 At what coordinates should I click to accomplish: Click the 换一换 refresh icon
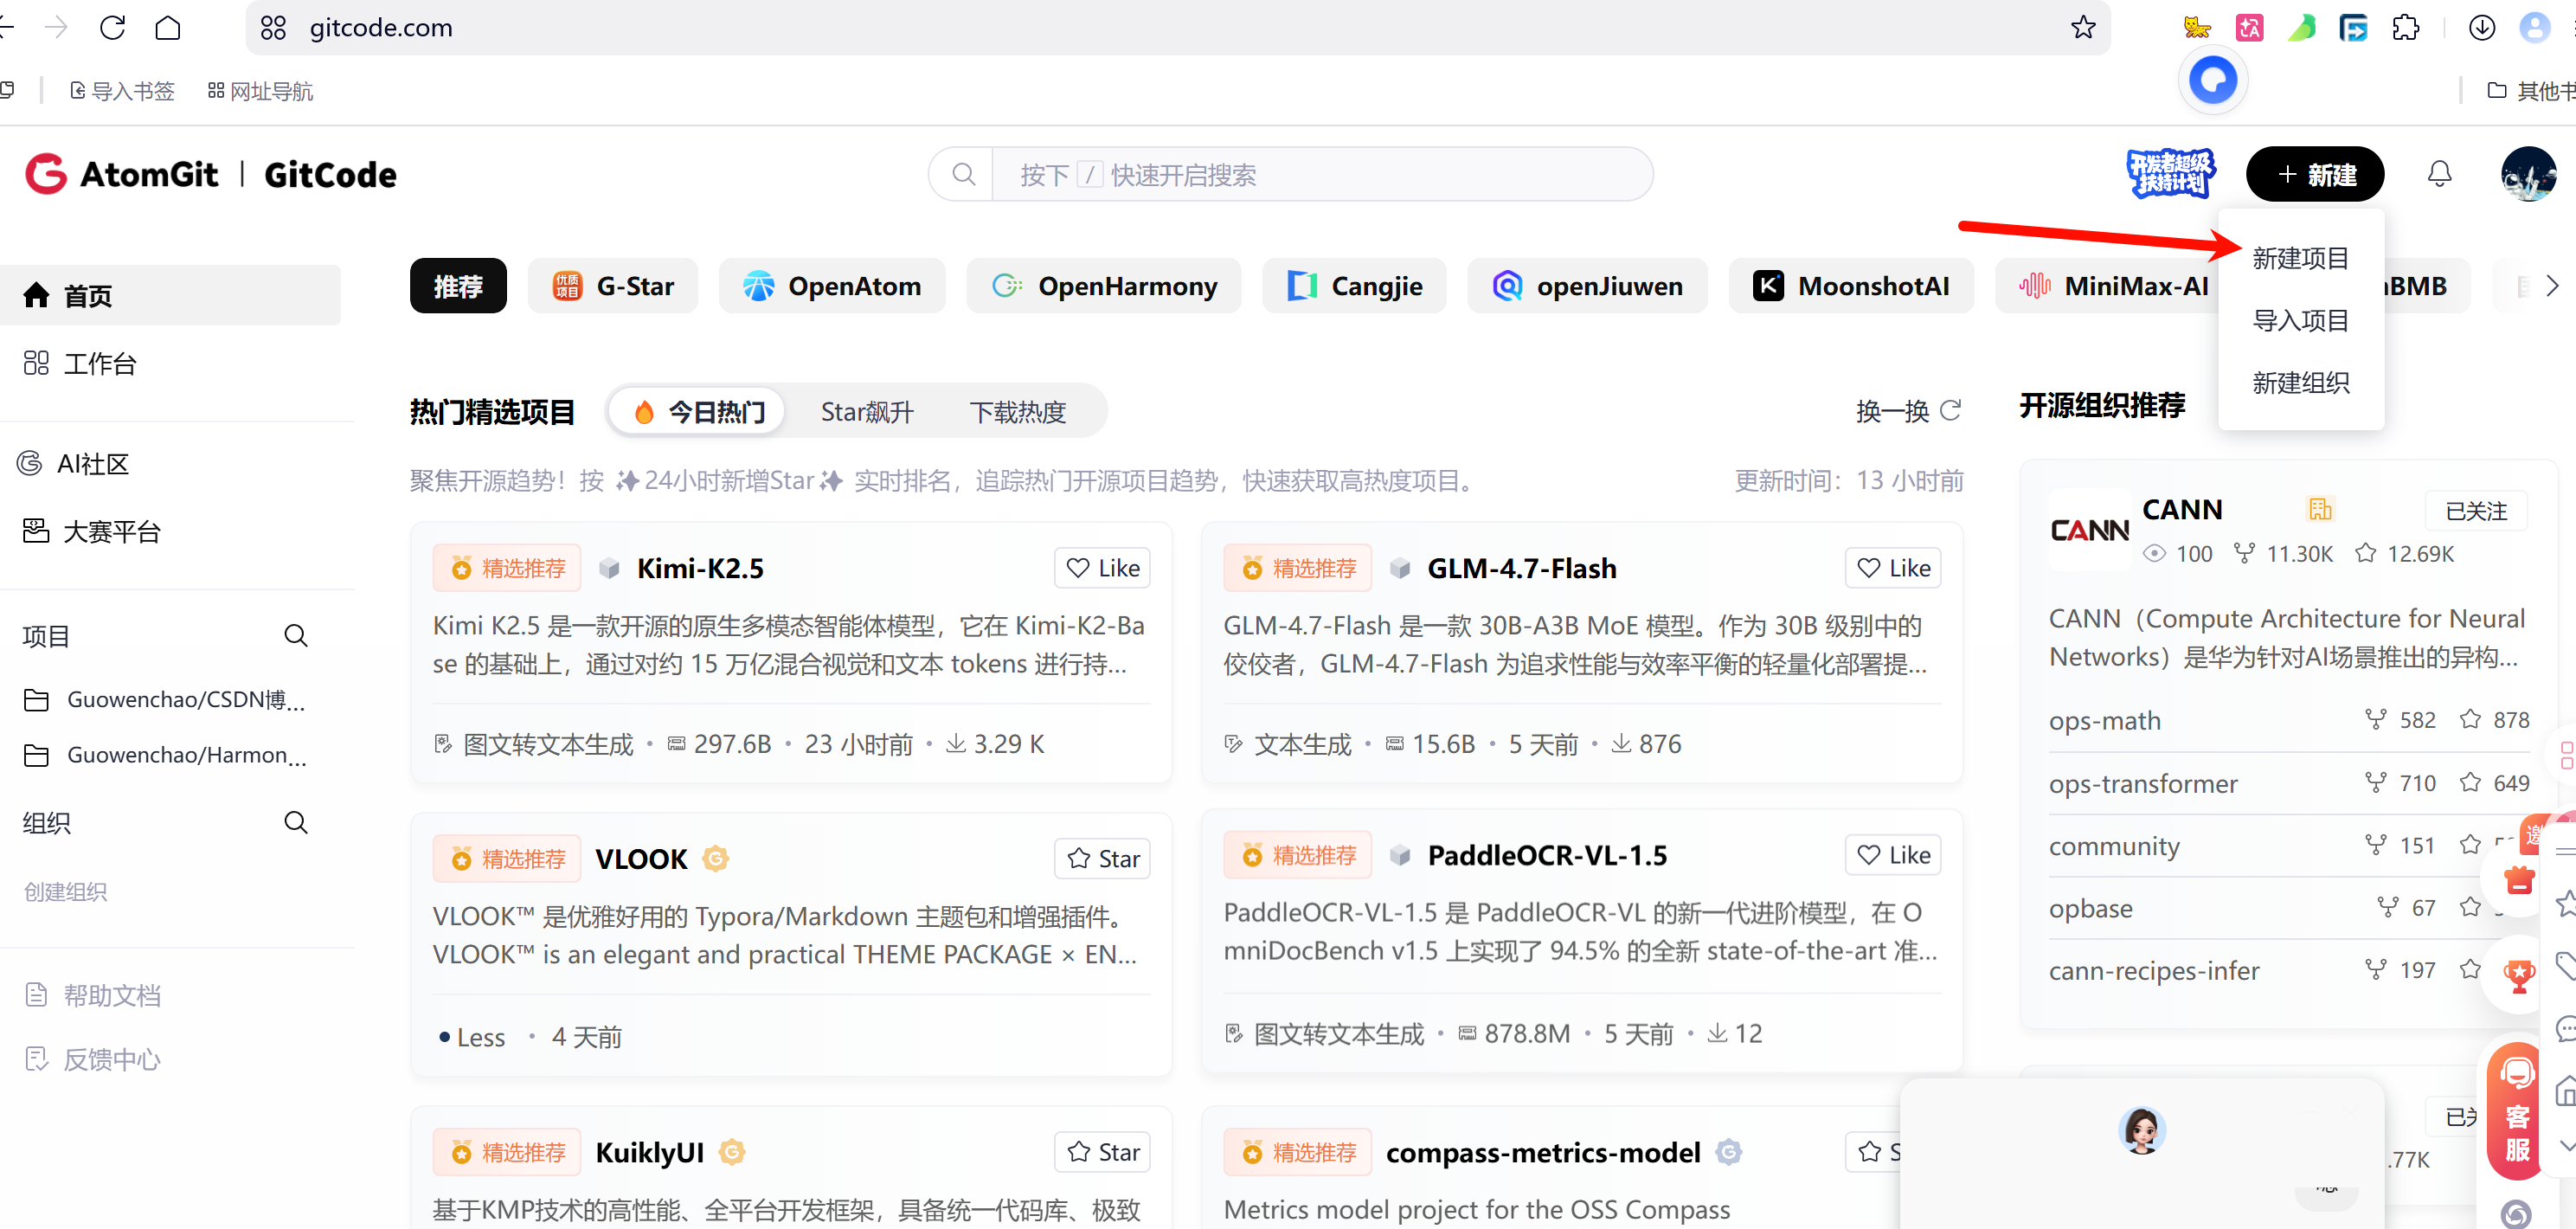click(1950, 410)
